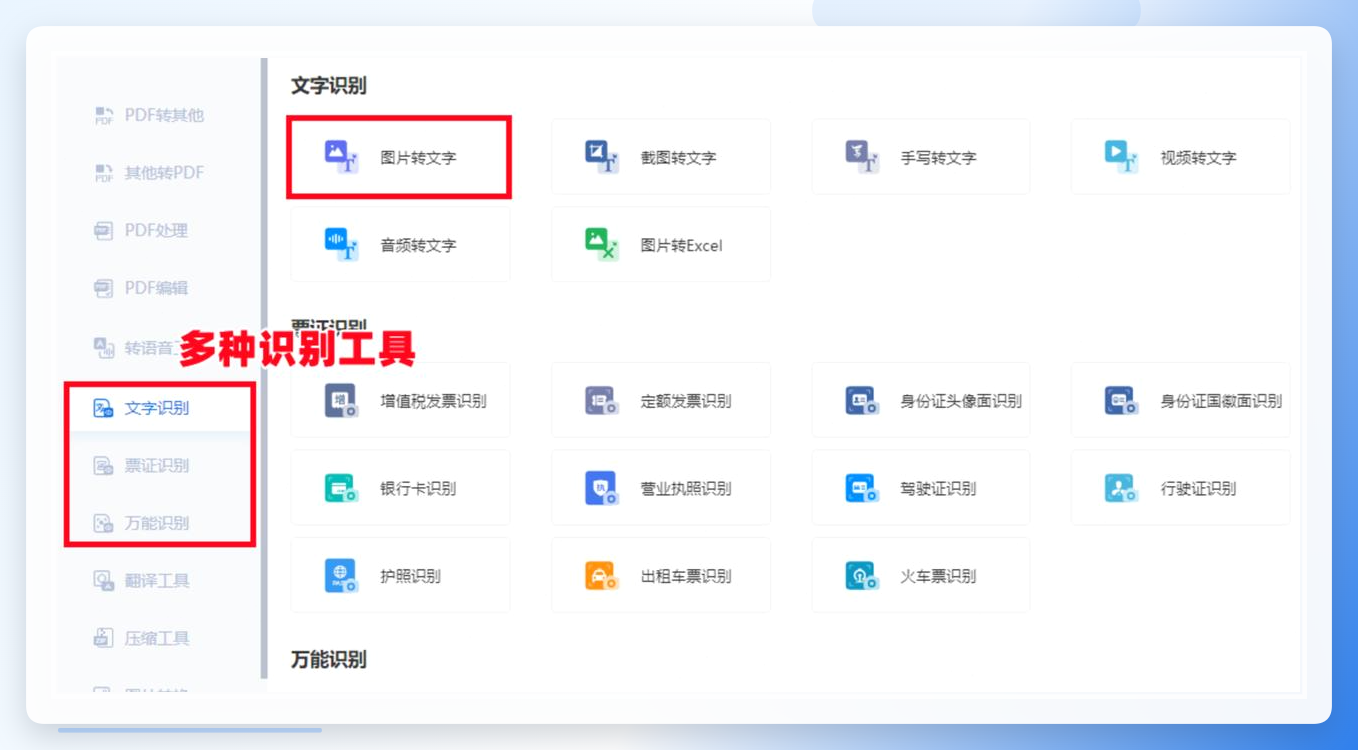Open the 营业执照识别 icon
Image resolution: width=1358 pixels, height=750 pixels.
tap(602, 489)
